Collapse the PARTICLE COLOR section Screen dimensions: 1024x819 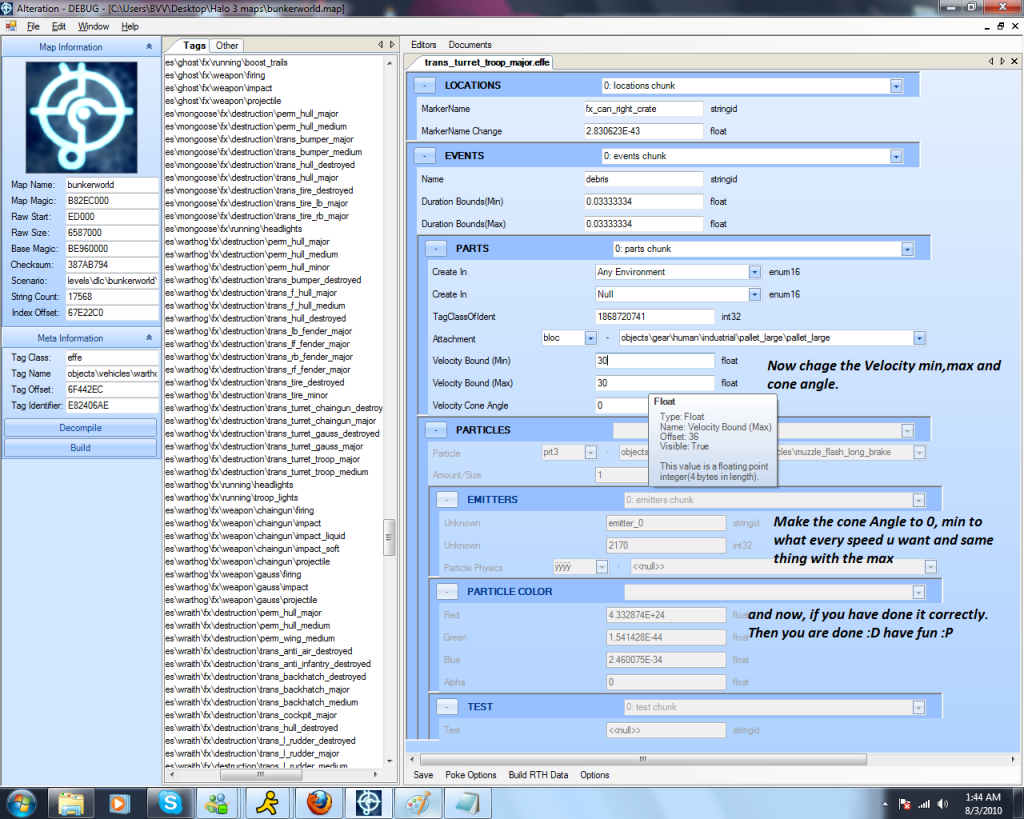(447, 592)
